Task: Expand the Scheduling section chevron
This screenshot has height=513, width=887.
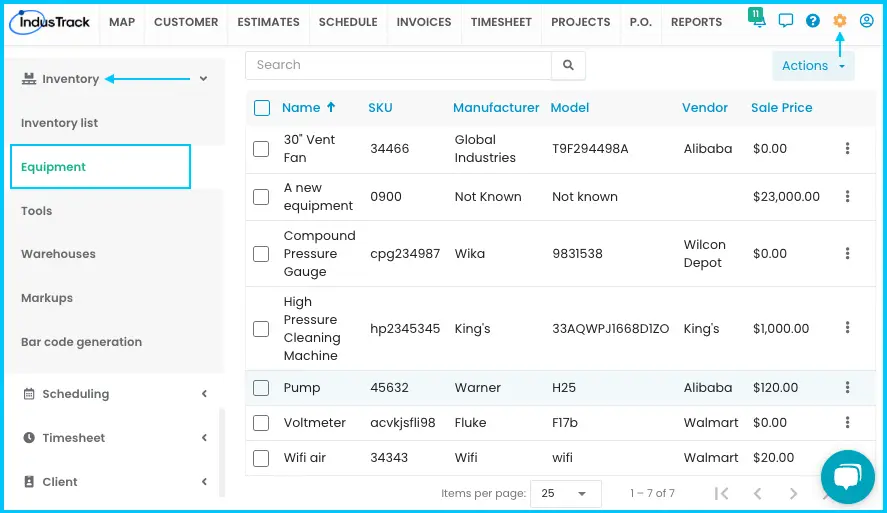Action: click(x=204, y=394)
